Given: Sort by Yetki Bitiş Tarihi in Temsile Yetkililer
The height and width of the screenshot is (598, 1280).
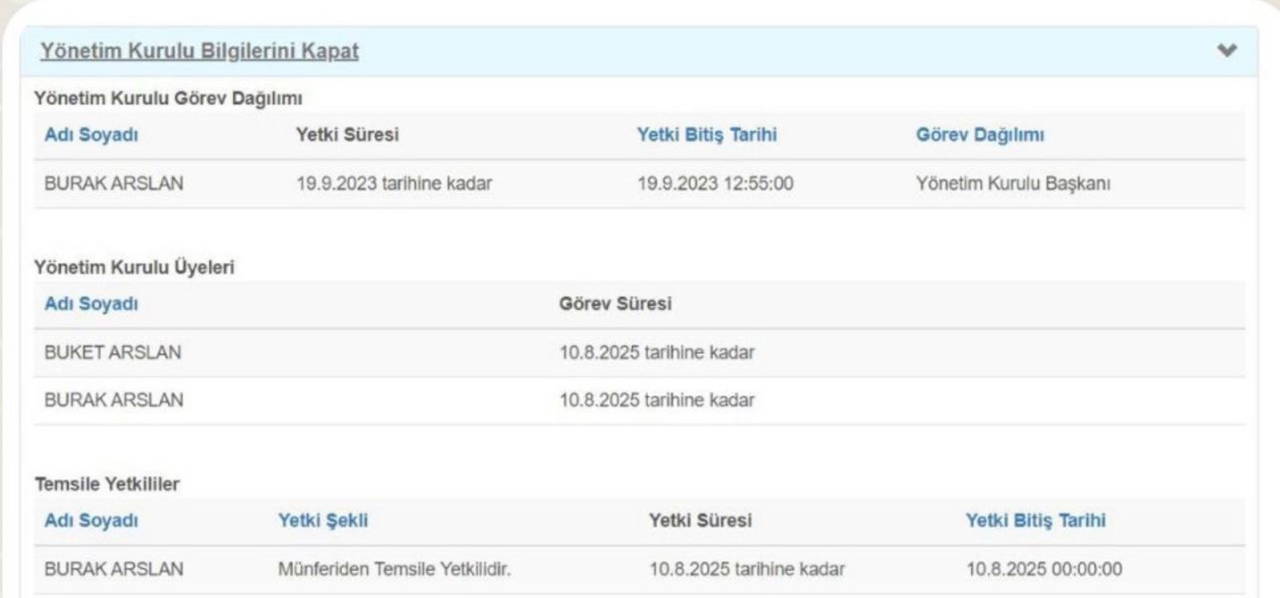Looking at the screenshot, I should coord(1035,521).
